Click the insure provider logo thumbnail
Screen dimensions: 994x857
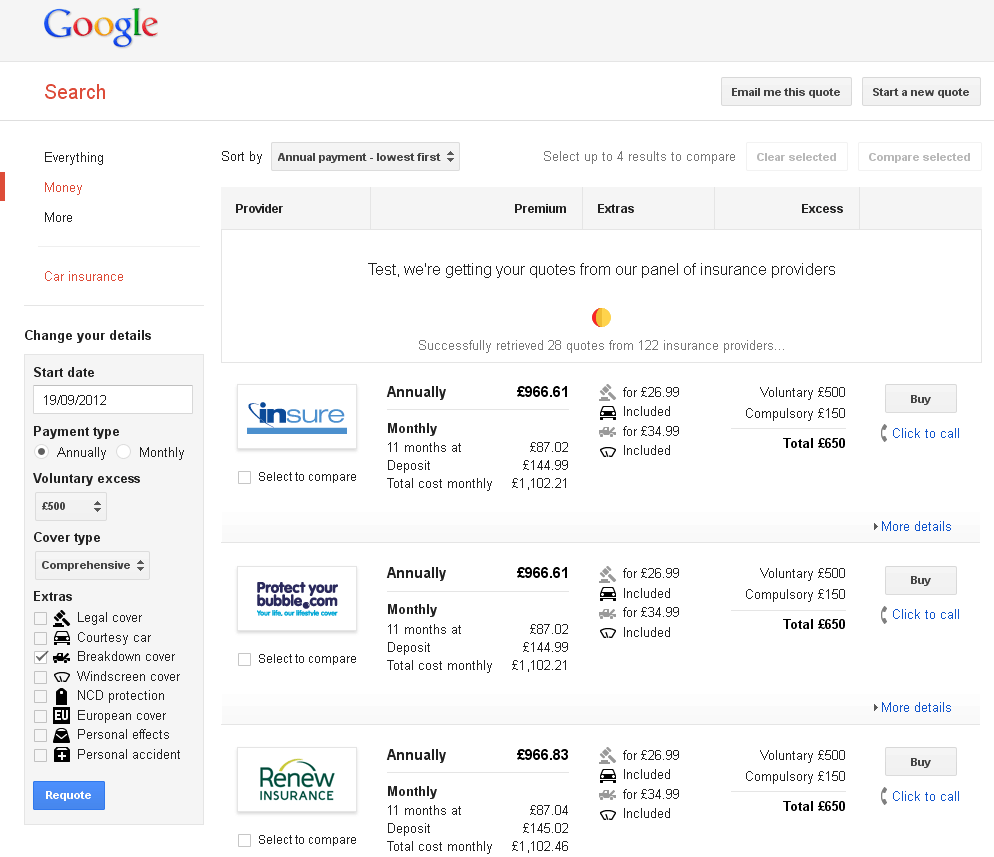(297, 416)
